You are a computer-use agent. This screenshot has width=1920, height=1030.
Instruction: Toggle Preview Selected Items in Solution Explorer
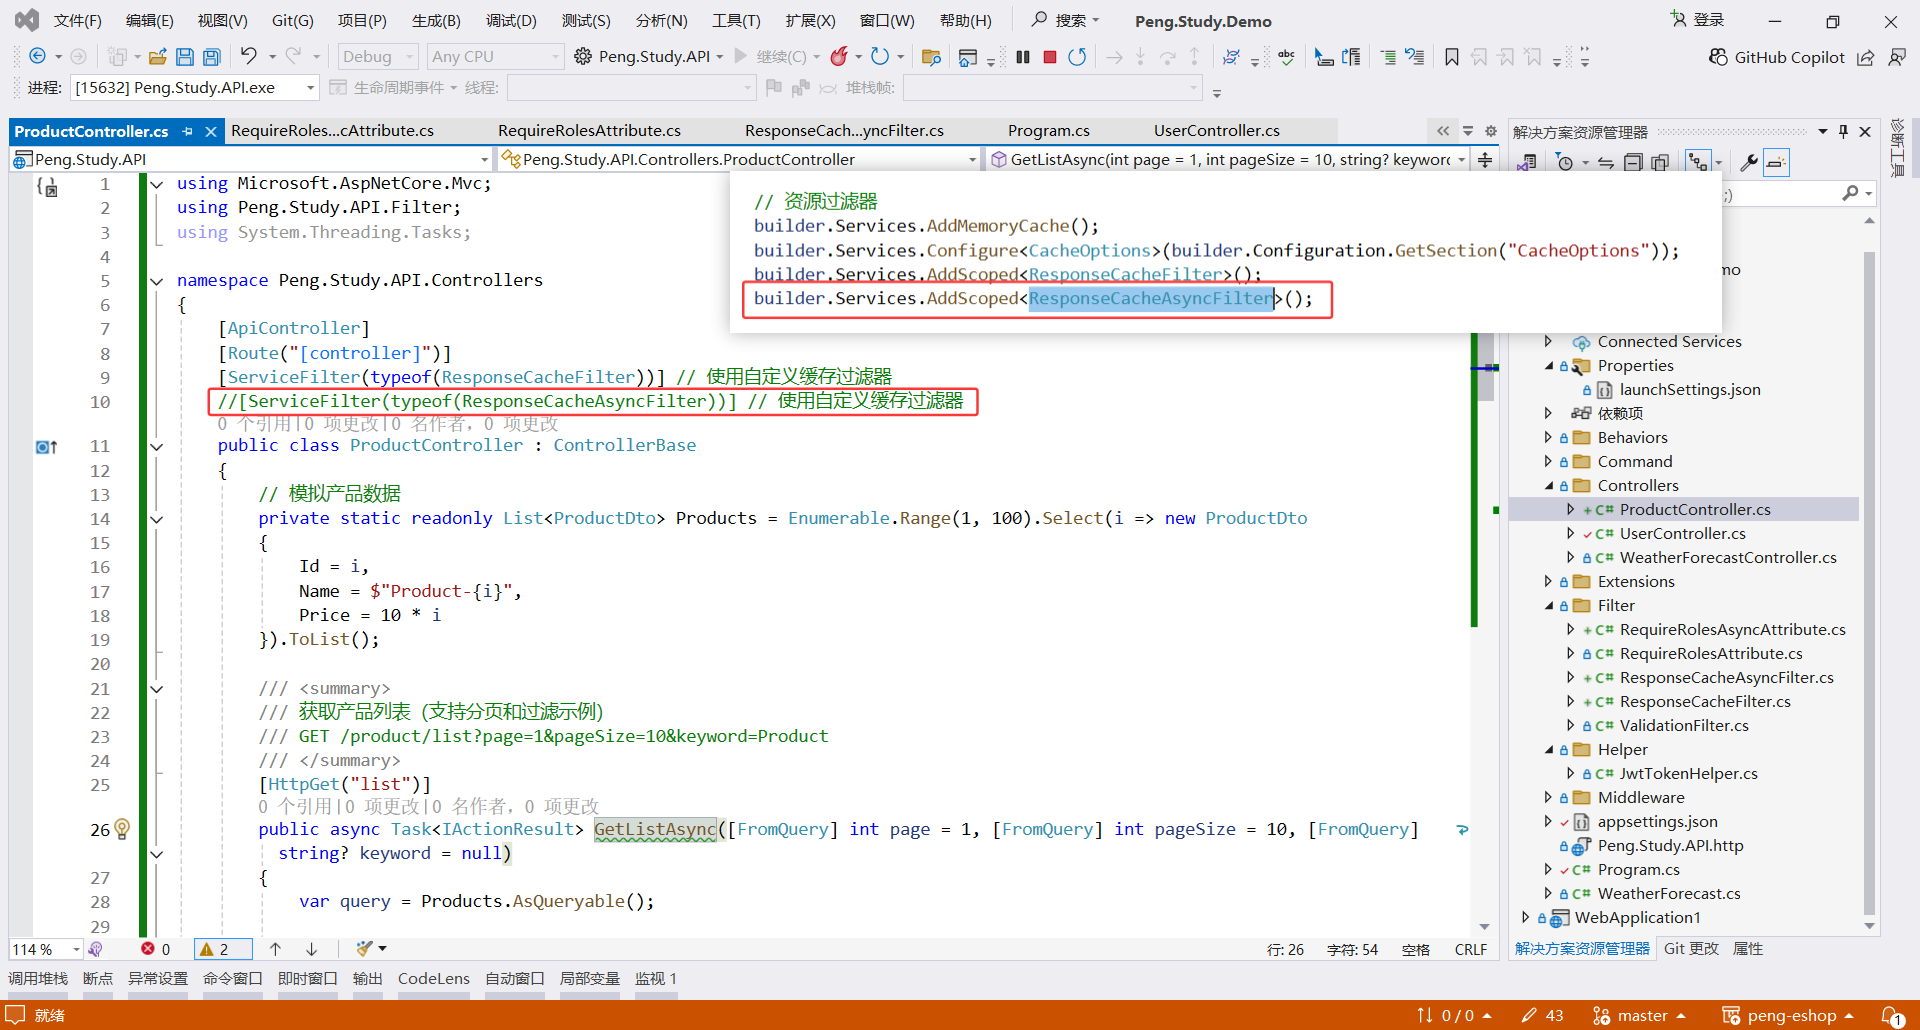(1776, 162)
